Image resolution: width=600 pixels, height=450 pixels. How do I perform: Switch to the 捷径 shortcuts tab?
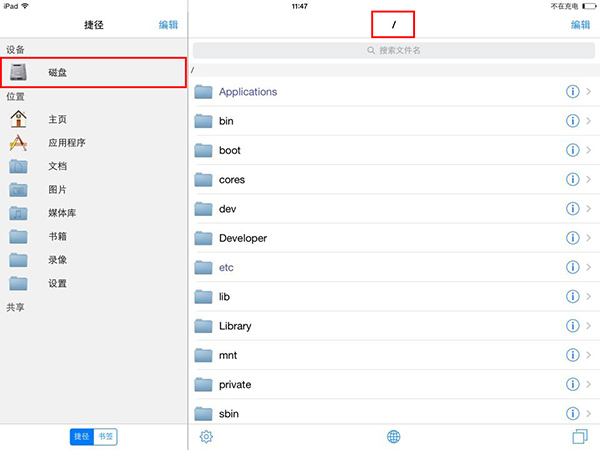coord(82,437)
